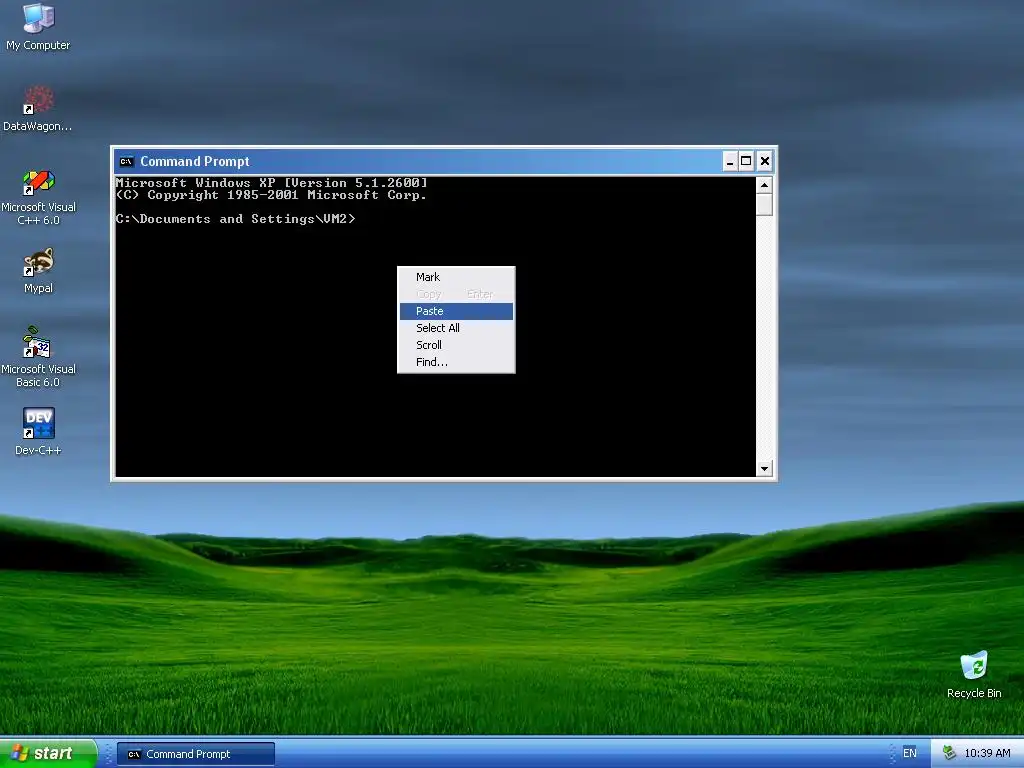Click the disabled Copy menu entry
The height and width of the screenshot is (768, 1024).
click(456, 294)
